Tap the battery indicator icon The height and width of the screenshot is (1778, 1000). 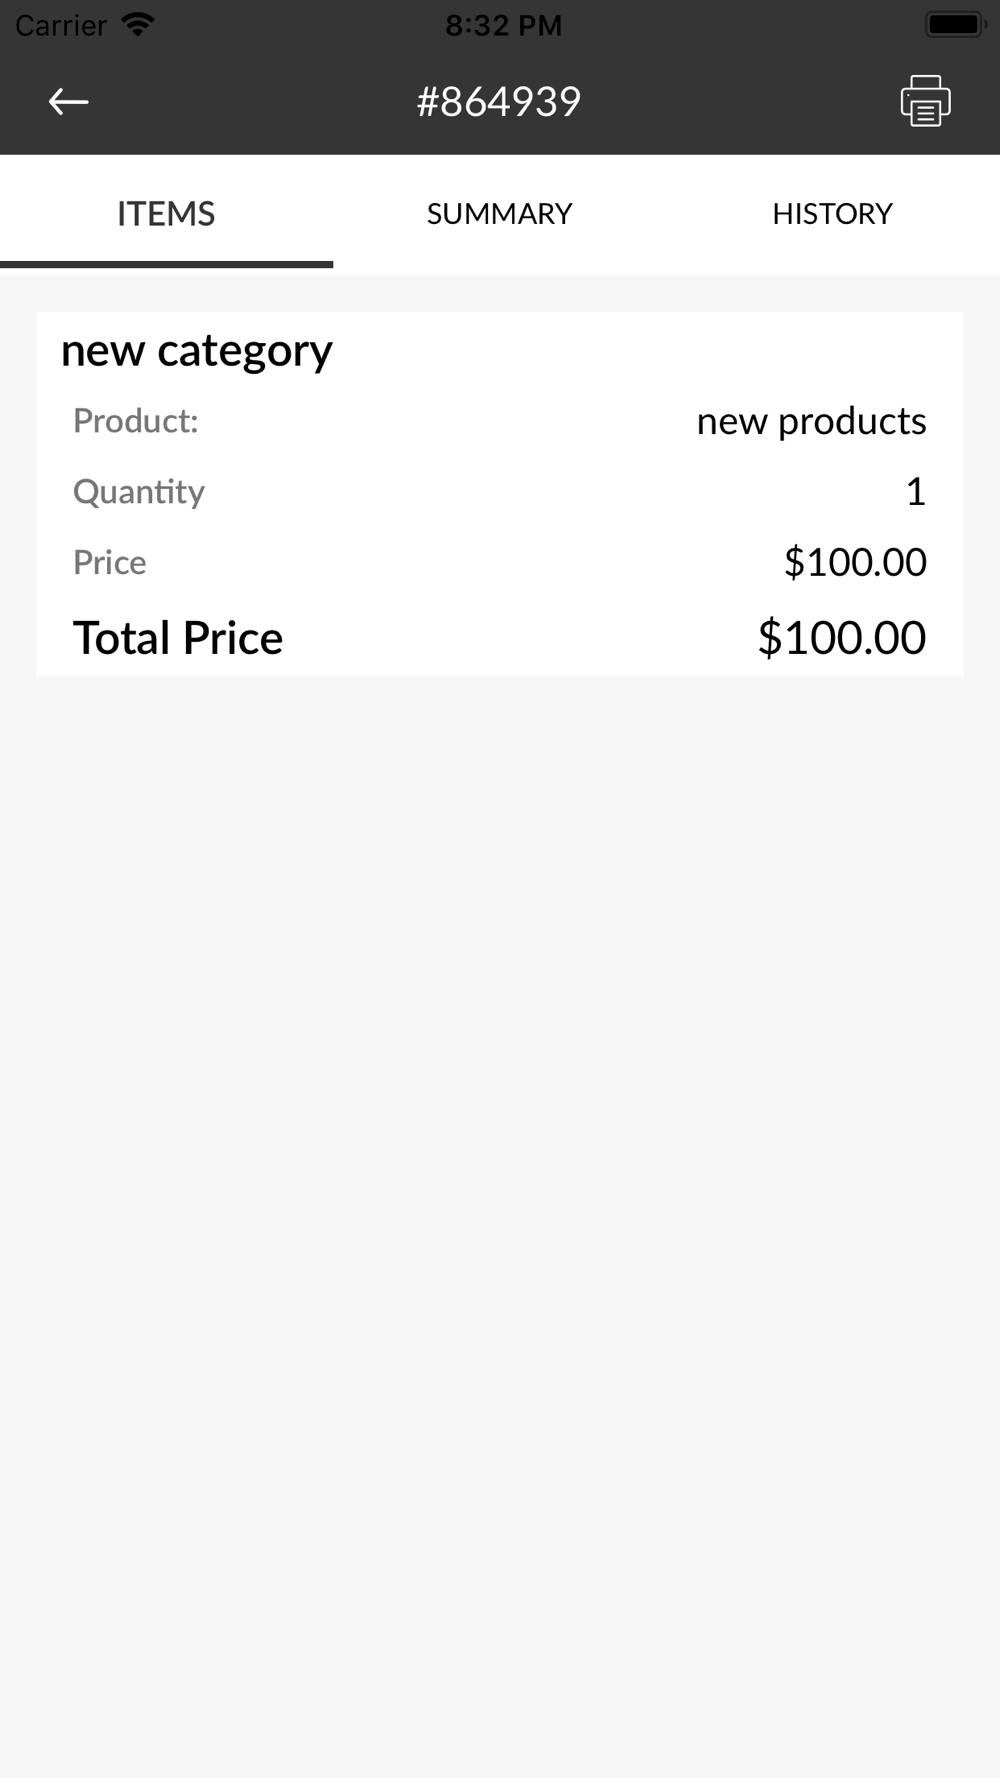click(x=955, y=24)
